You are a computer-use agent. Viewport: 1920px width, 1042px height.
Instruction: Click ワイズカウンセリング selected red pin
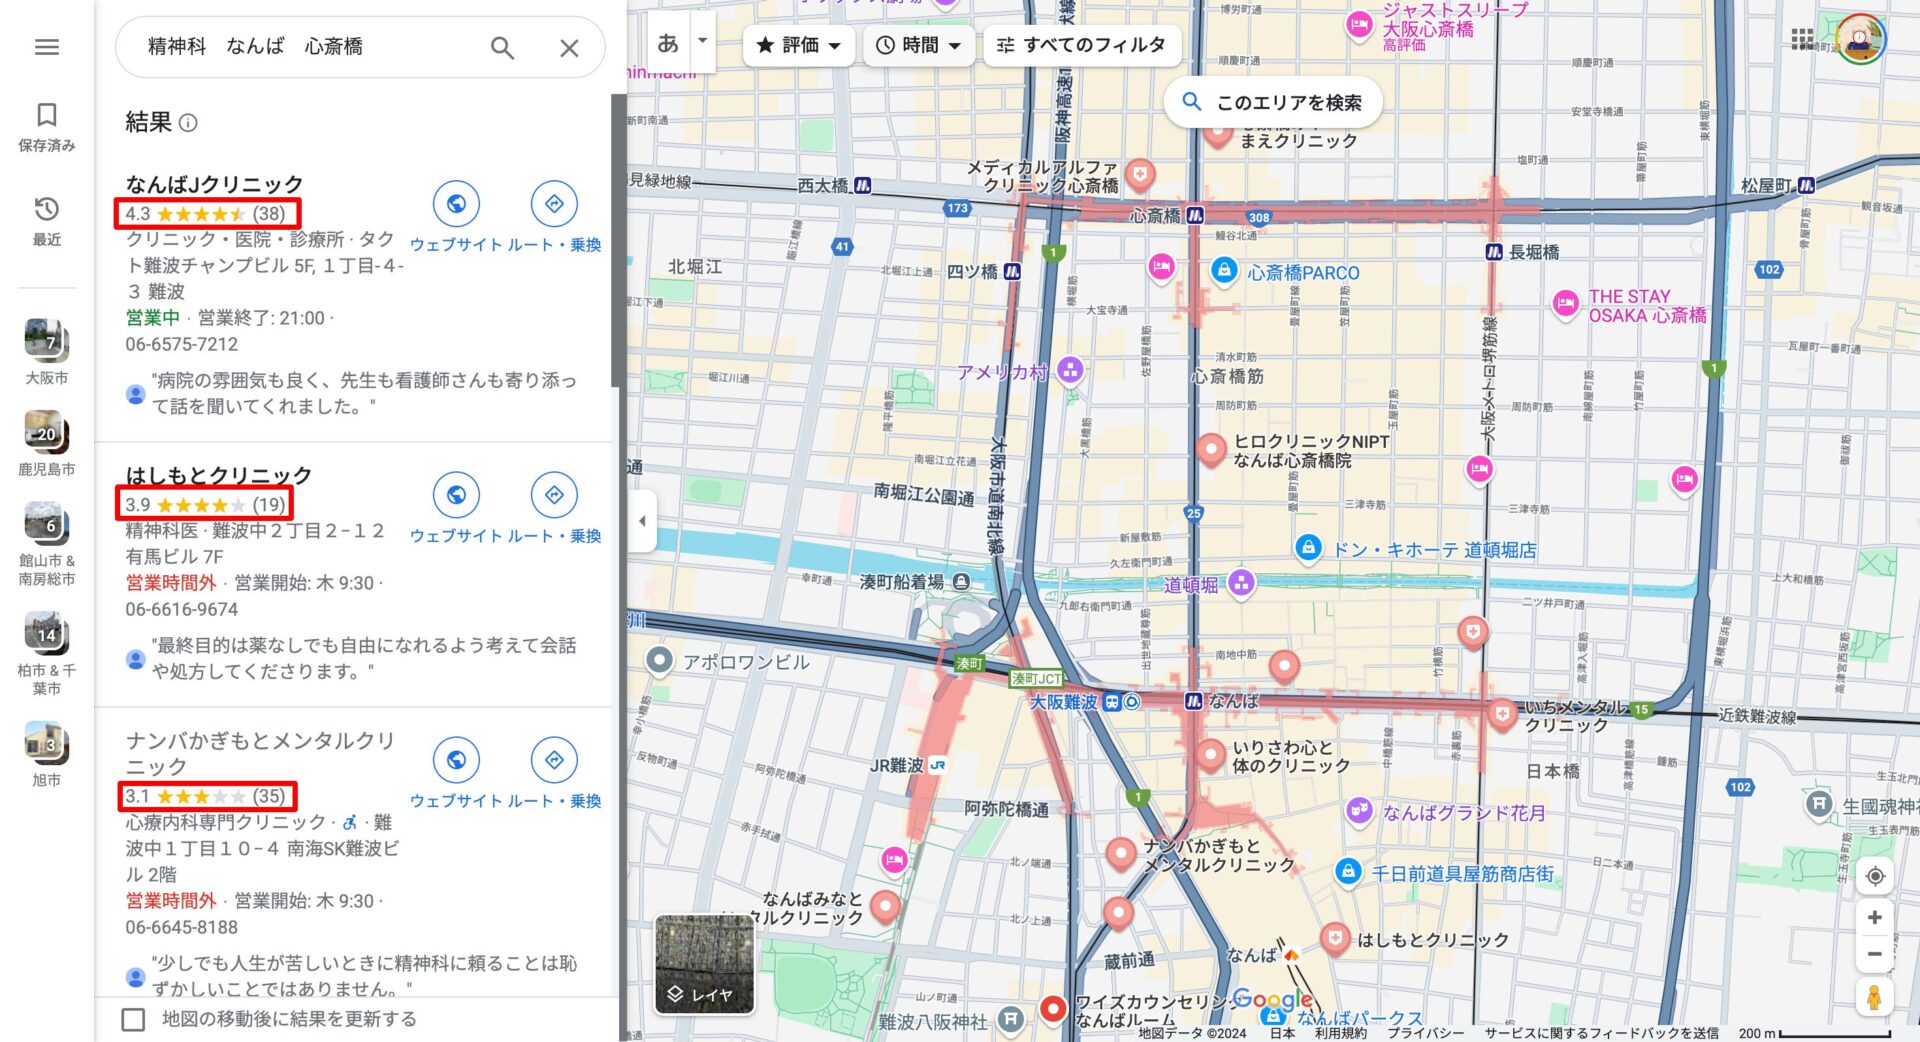(x=1053, y=1009)
